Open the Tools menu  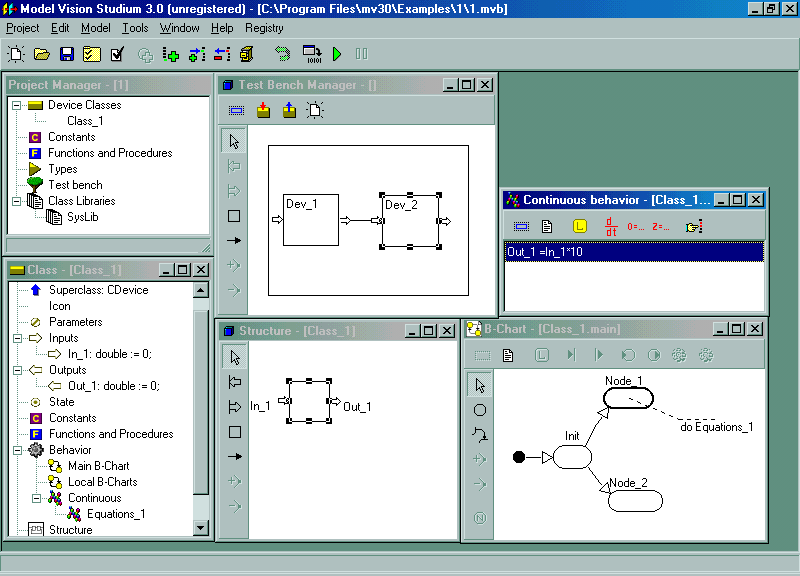pos(135,28)
